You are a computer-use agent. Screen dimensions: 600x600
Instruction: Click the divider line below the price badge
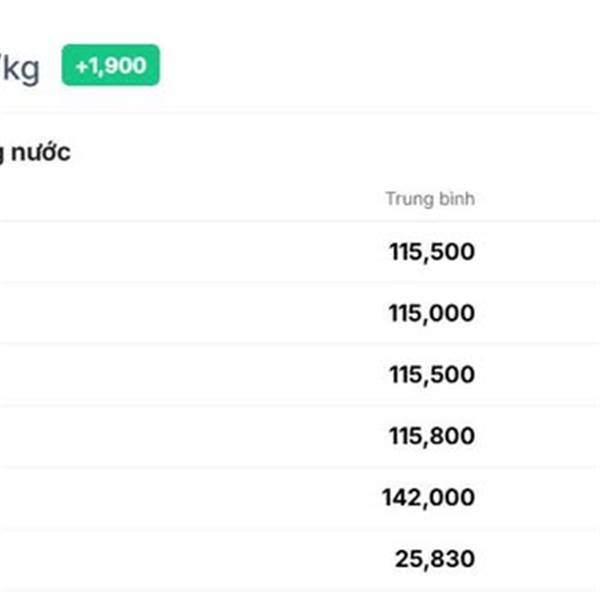pos(300,112)
